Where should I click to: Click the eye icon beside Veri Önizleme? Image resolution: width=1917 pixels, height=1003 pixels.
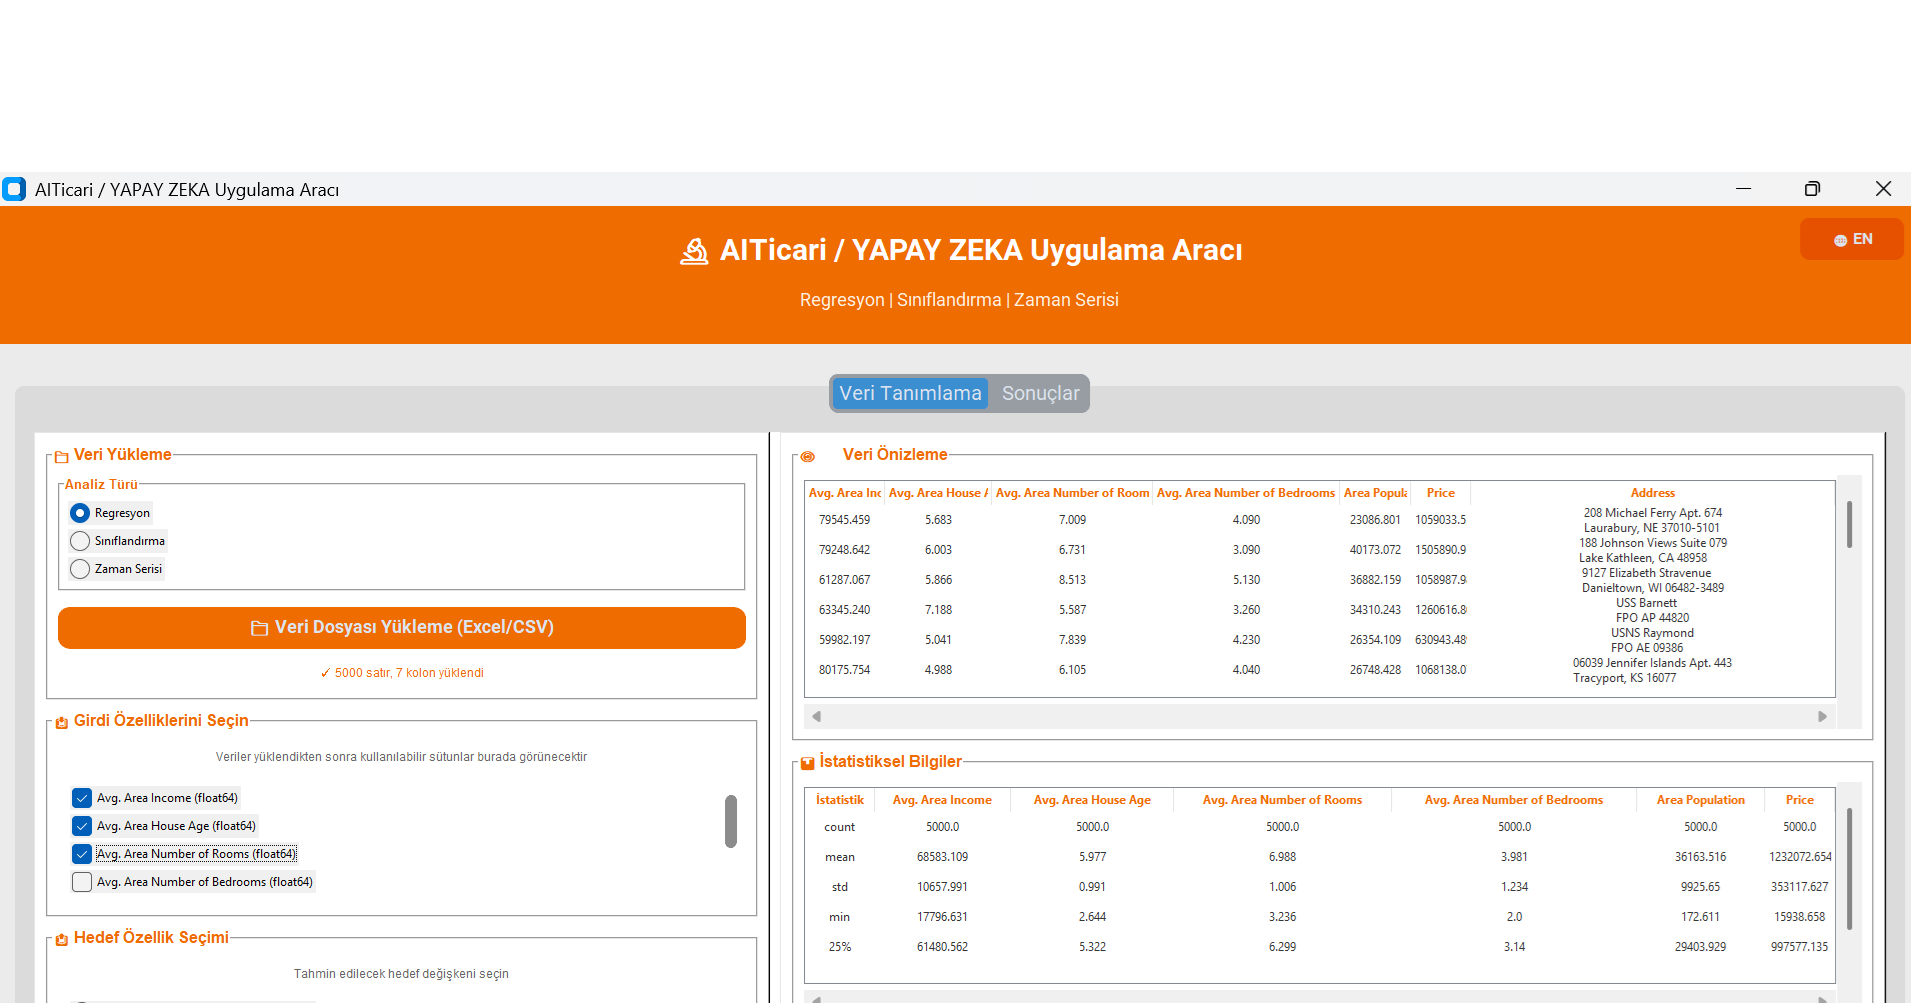(808, 457)
